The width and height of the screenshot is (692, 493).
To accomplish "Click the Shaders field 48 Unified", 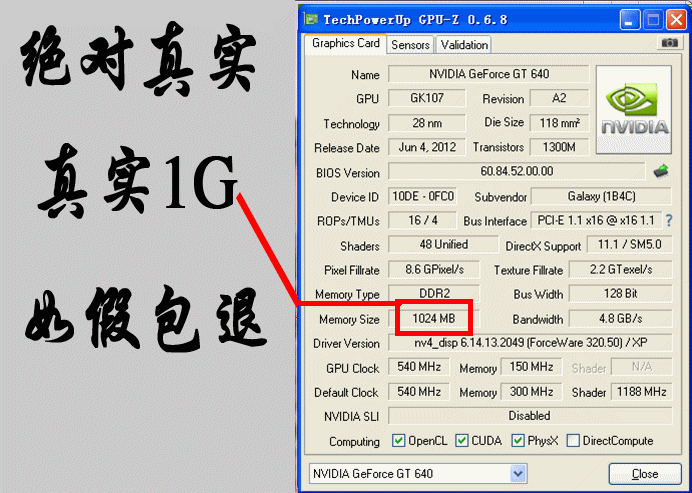I will pos(443,245).
